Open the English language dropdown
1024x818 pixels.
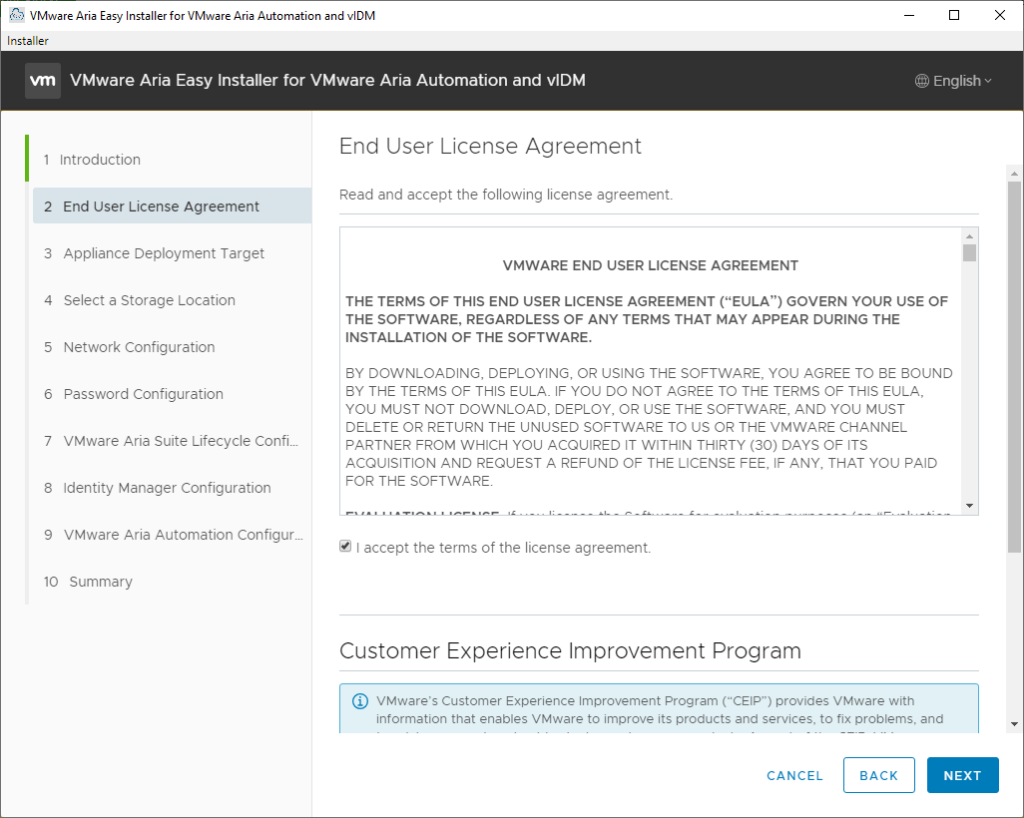pos(954,81)
